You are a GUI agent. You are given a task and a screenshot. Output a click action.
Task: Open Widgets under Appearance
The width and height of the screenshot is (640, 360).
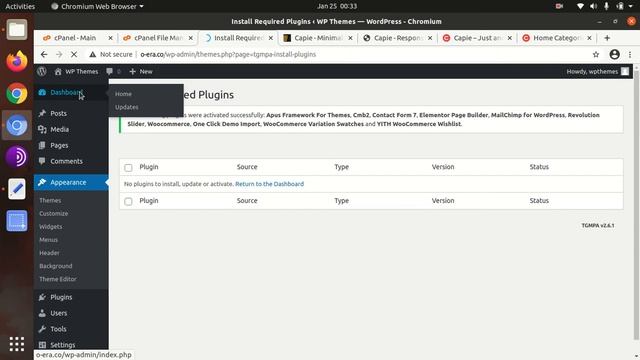(x=51, y=227)
